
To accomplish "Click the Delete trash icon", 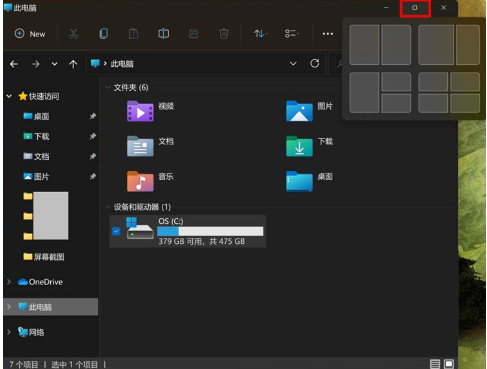I will point(224,34).
